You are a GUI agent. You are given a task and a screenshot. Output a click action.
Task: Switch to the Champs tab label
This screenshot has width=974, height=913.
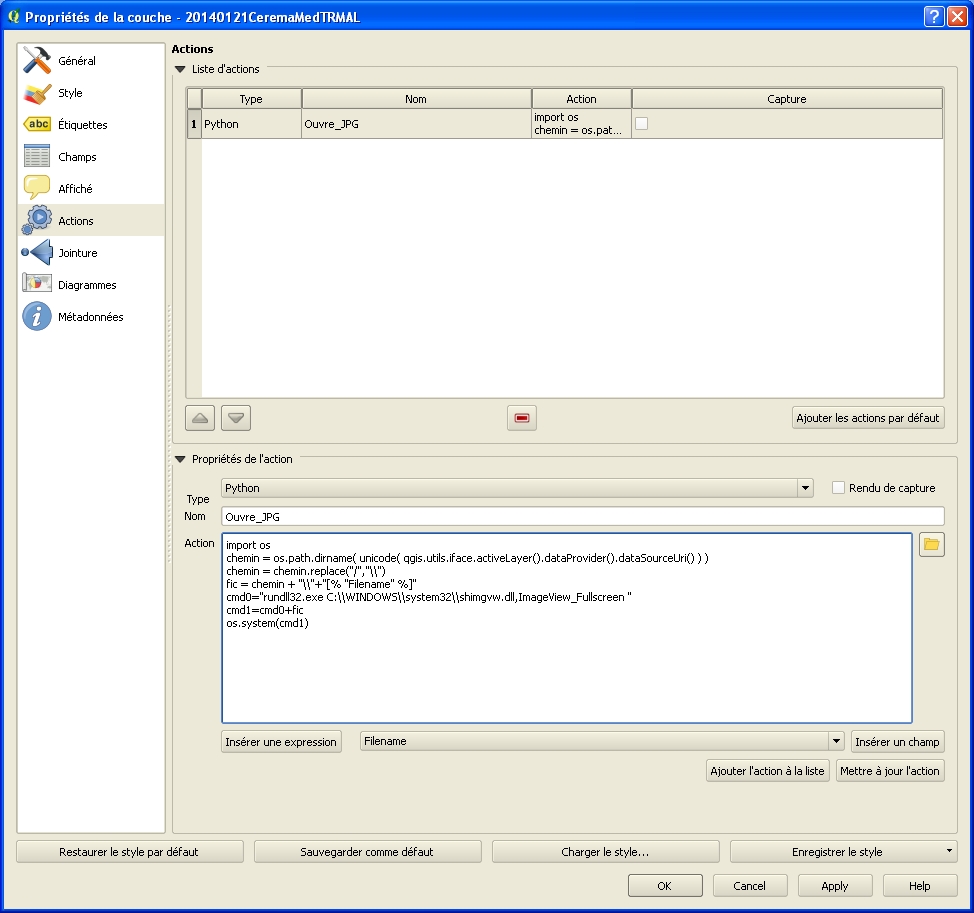click(x=77, y=157)
